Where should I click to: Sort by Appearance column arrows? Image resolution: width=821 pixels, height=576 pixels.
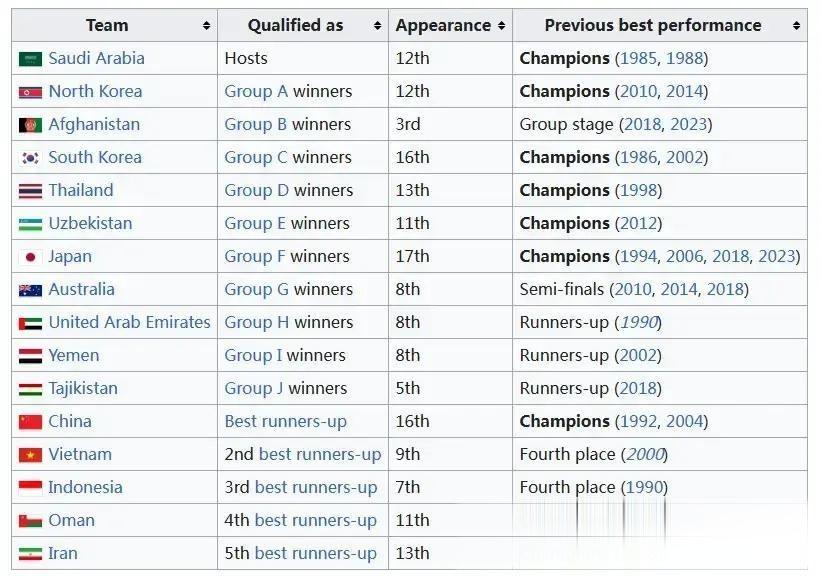(x=501, y=26)
